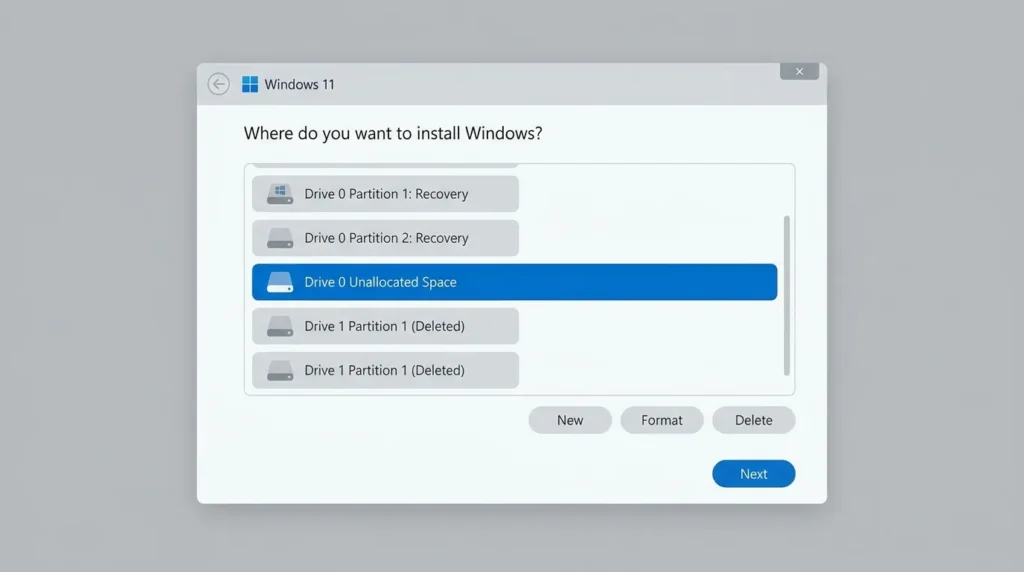Click Next to continue installation

[754, 474]
